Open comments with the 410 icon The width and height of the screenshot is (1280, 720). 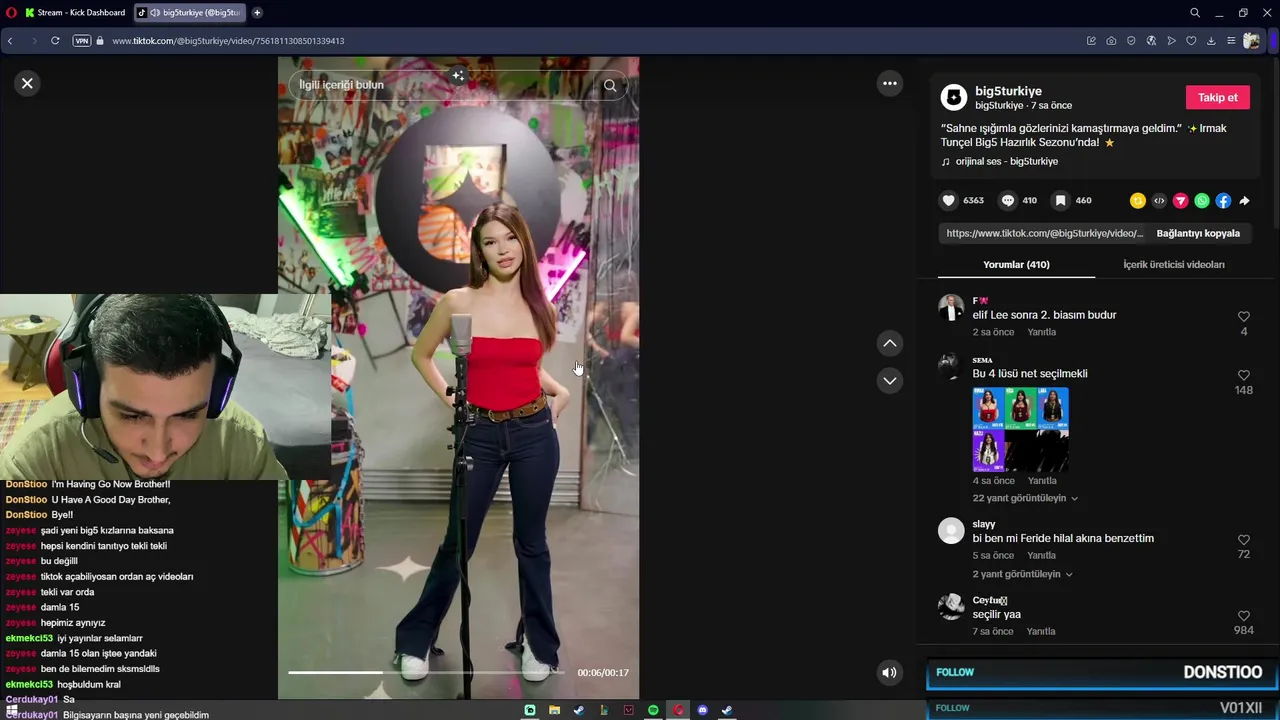(x=1008, y=200)
